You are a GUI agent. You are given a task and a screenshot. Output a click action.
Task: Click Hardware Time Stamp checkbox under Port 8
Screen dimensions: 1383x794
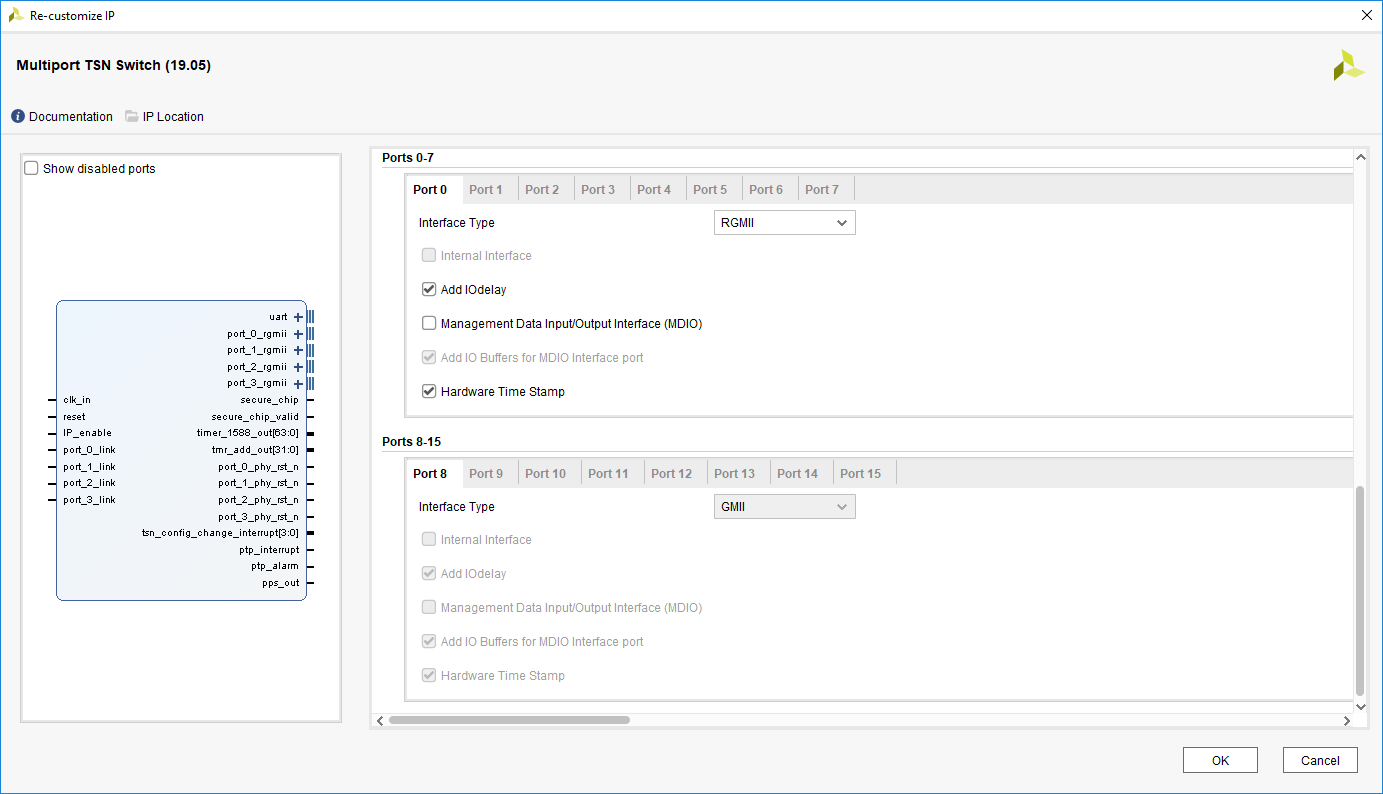click(x=429, y=676)
